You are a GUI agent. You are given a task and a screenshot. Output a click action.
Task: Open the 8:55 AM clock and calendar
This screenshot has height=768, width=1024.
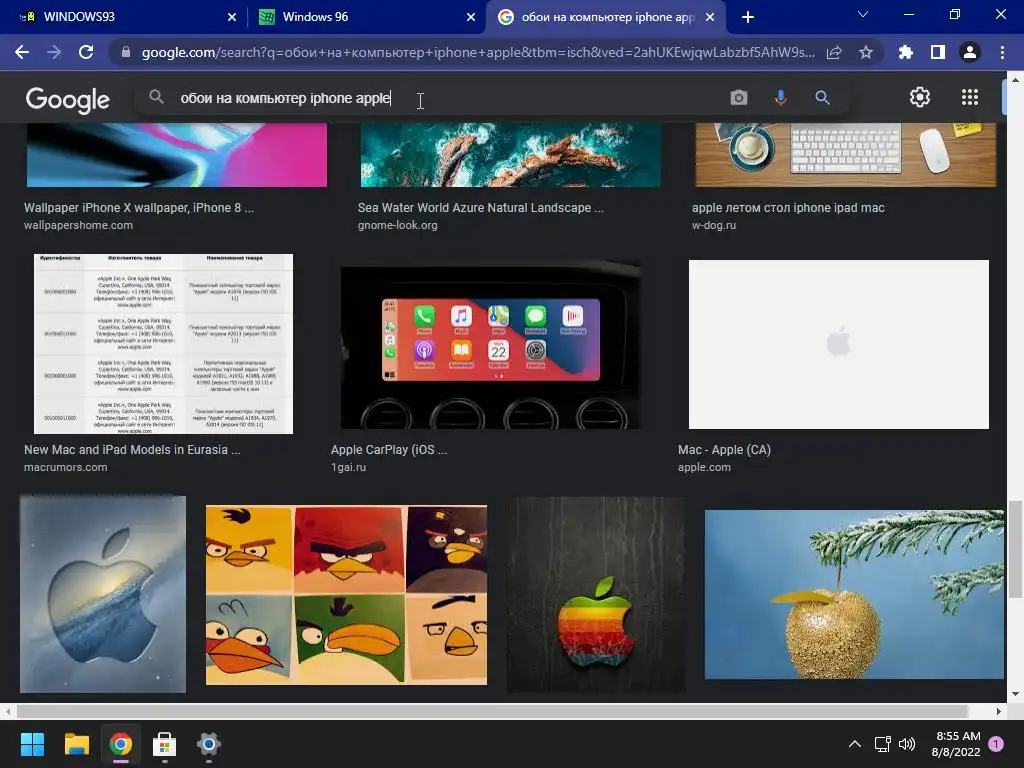[957, 744]
